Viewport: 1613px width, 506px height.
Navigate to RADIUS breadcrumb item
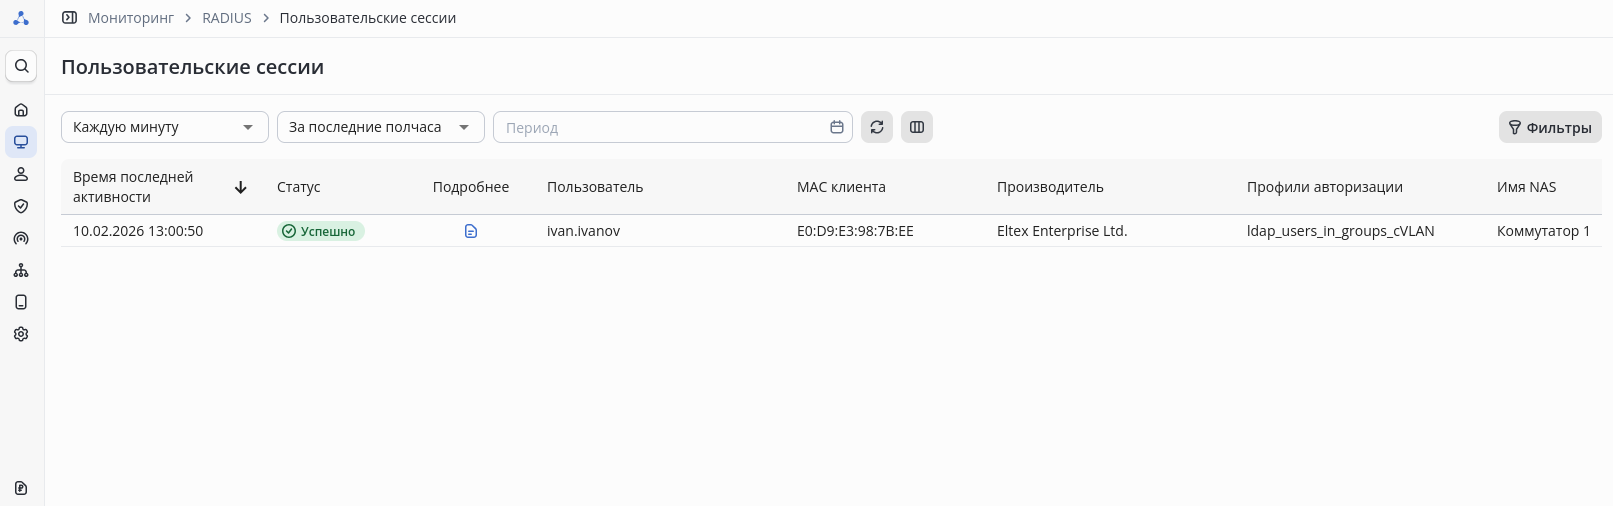click(x=227, y=18)
